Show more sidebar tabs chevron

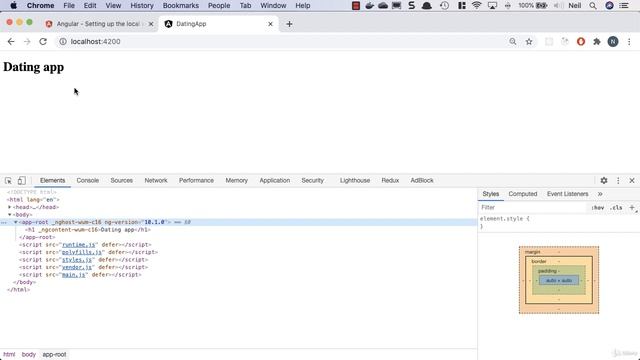[x=600, y=194]
